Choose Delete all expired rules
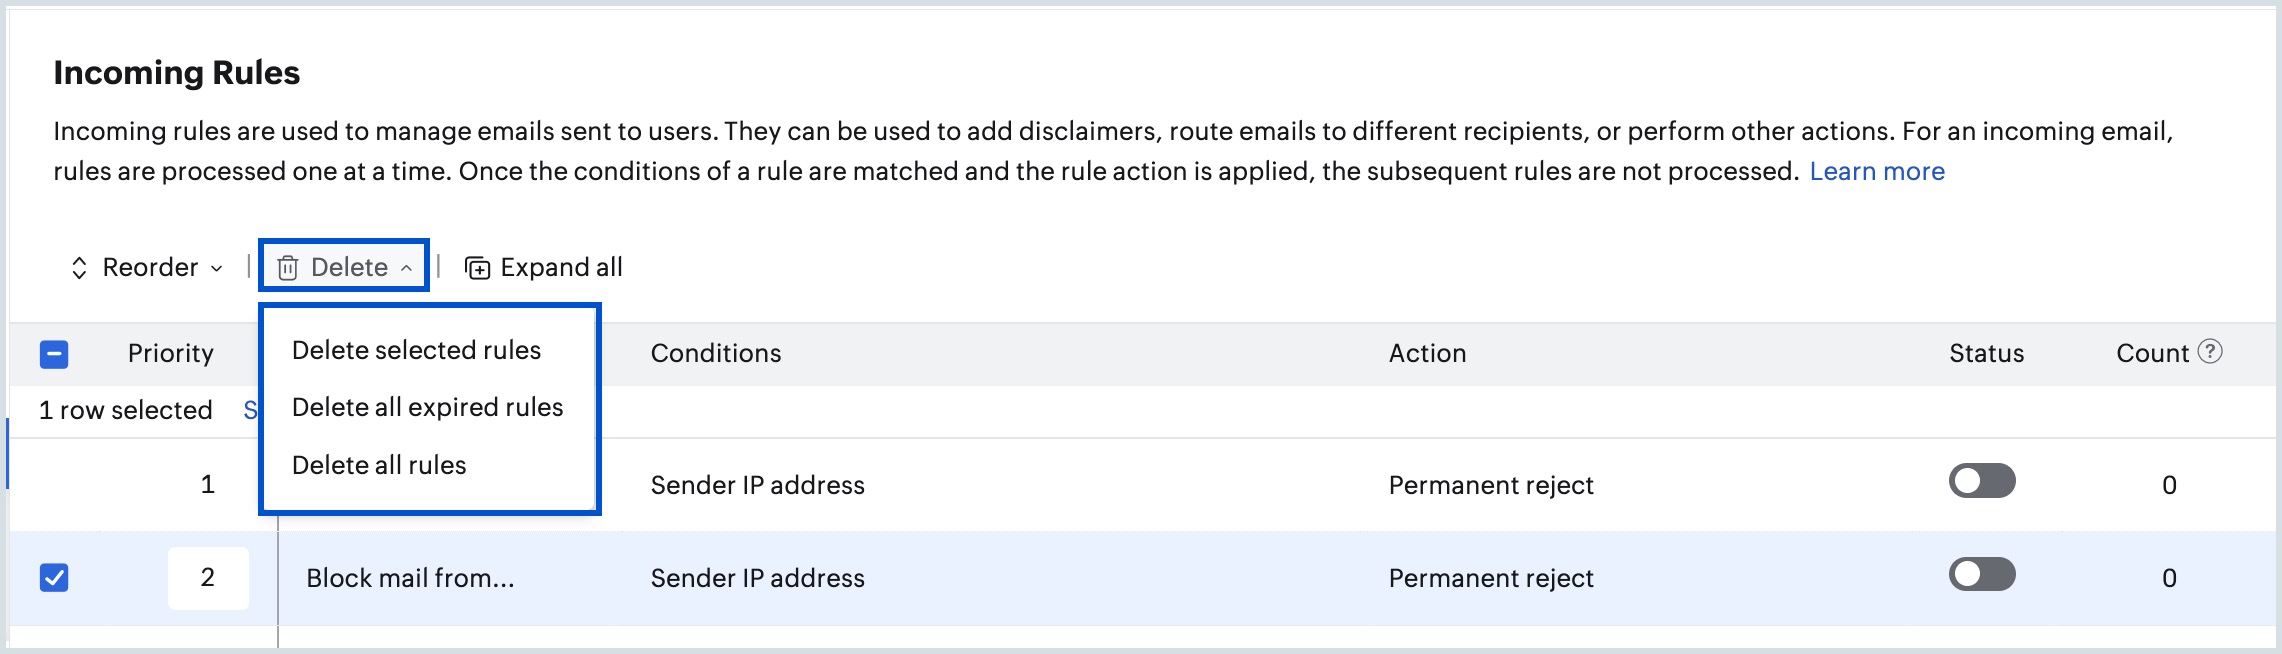The height and width of the screenshot is (654, 2282). (427, 407)
